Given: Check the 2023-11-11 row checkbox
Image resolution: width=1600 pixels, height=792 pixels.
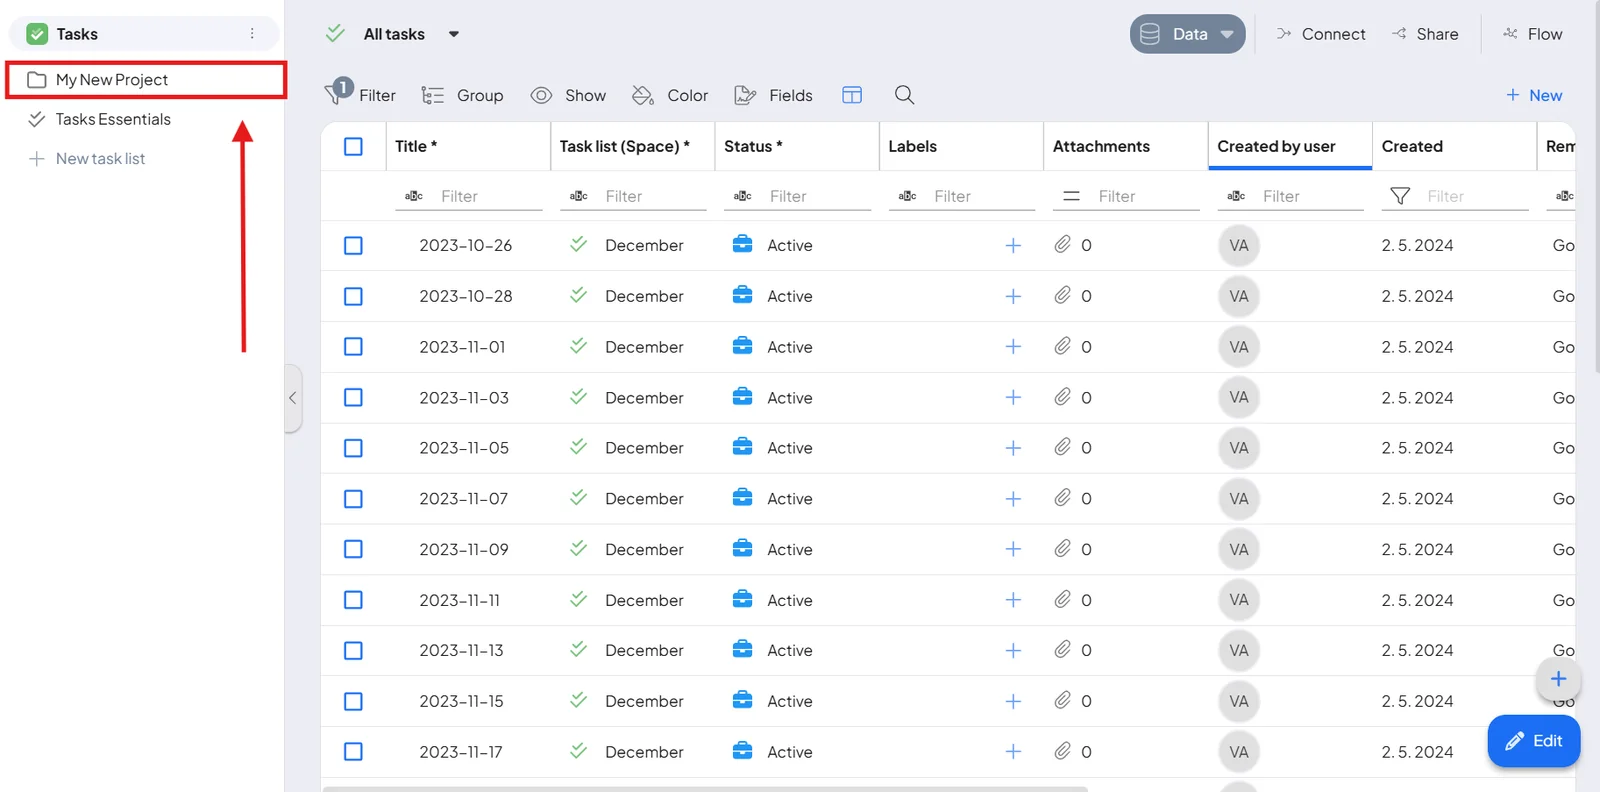Looking at the screenshot, I should [x=353, y=600].
